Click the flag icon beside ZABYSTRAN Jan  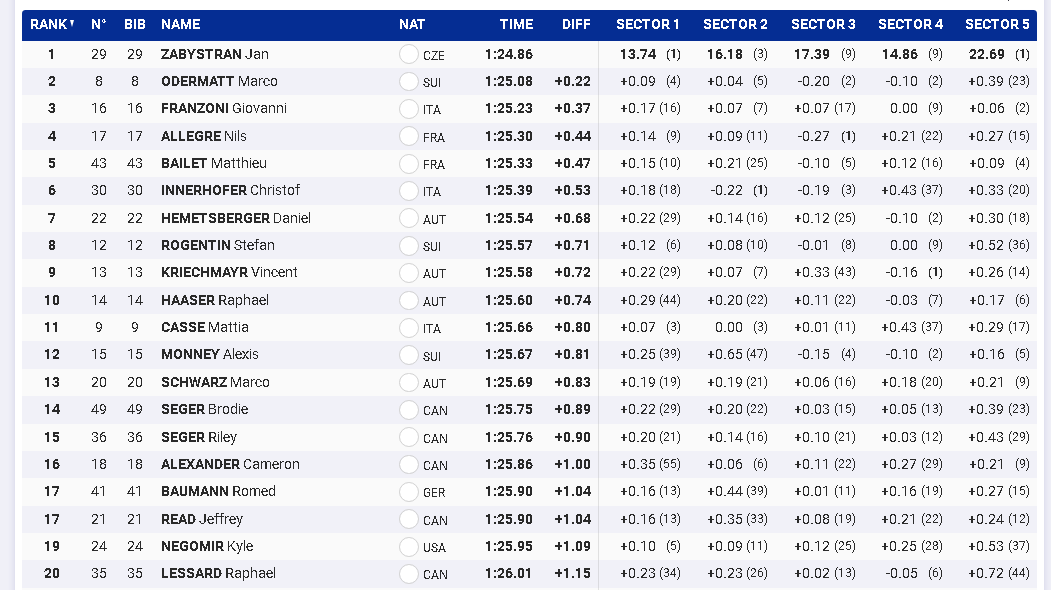click(x=408, y=55)
